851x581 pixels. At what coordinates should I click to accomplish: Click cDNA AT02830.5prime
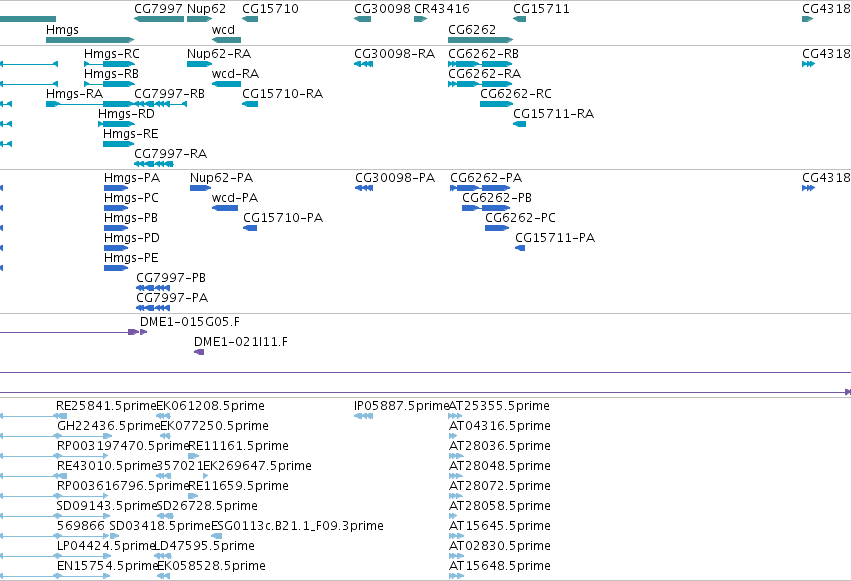tap(500, 547)
